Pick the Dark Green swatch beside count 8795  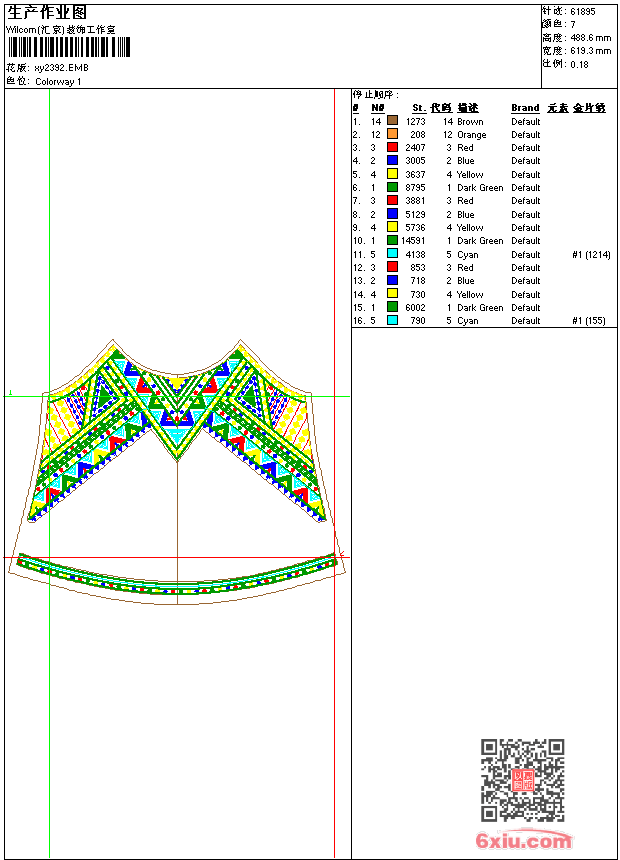pyautogui.click(x=392, y=186)
